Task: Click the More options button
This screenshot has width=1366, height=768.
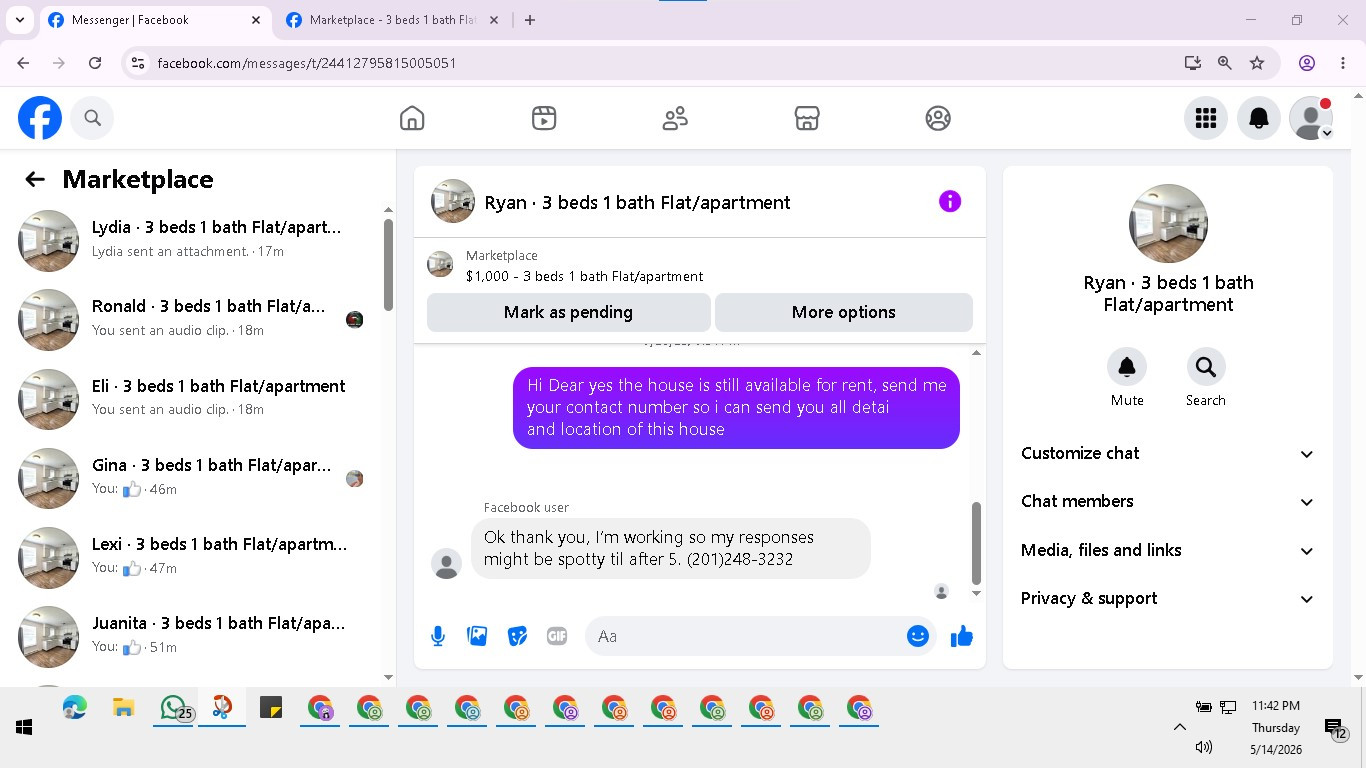Action: pos(844,312)
